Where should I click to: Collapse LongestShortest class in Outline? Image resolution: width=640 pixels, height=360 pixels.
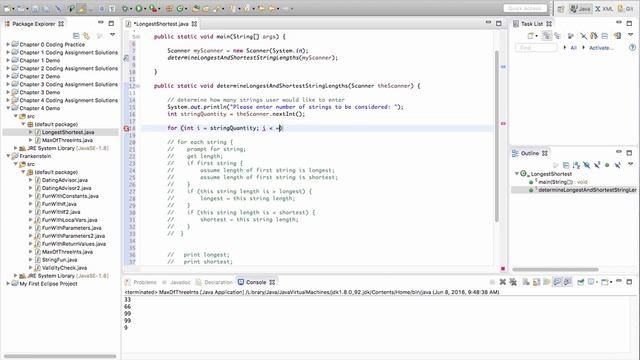[x=516, y=173]
